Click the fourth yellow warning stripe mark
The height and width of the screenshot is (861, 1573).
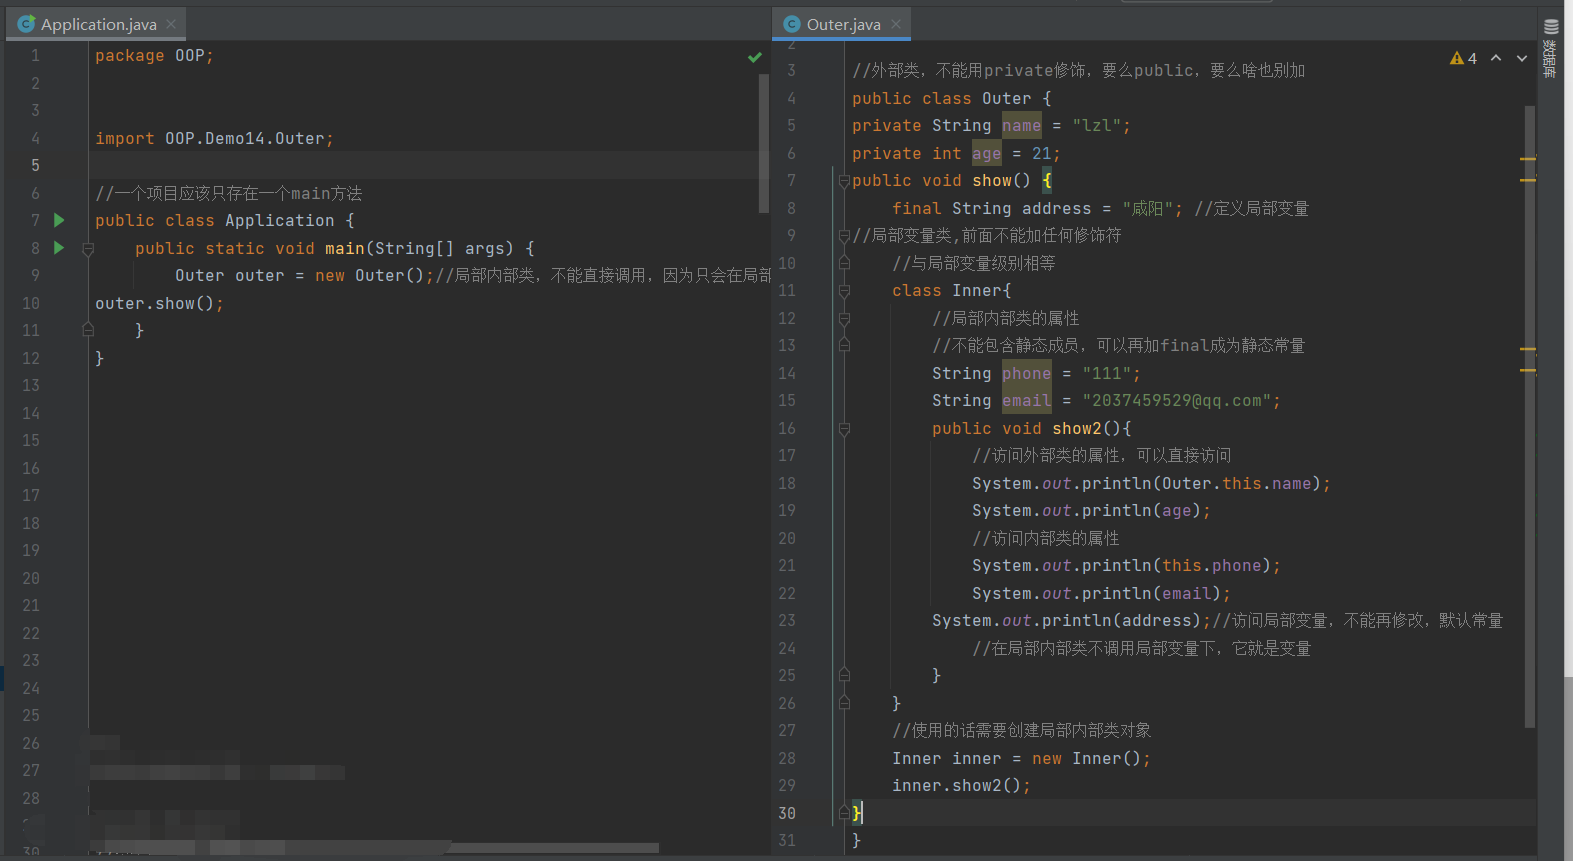tap(1528, 370)
